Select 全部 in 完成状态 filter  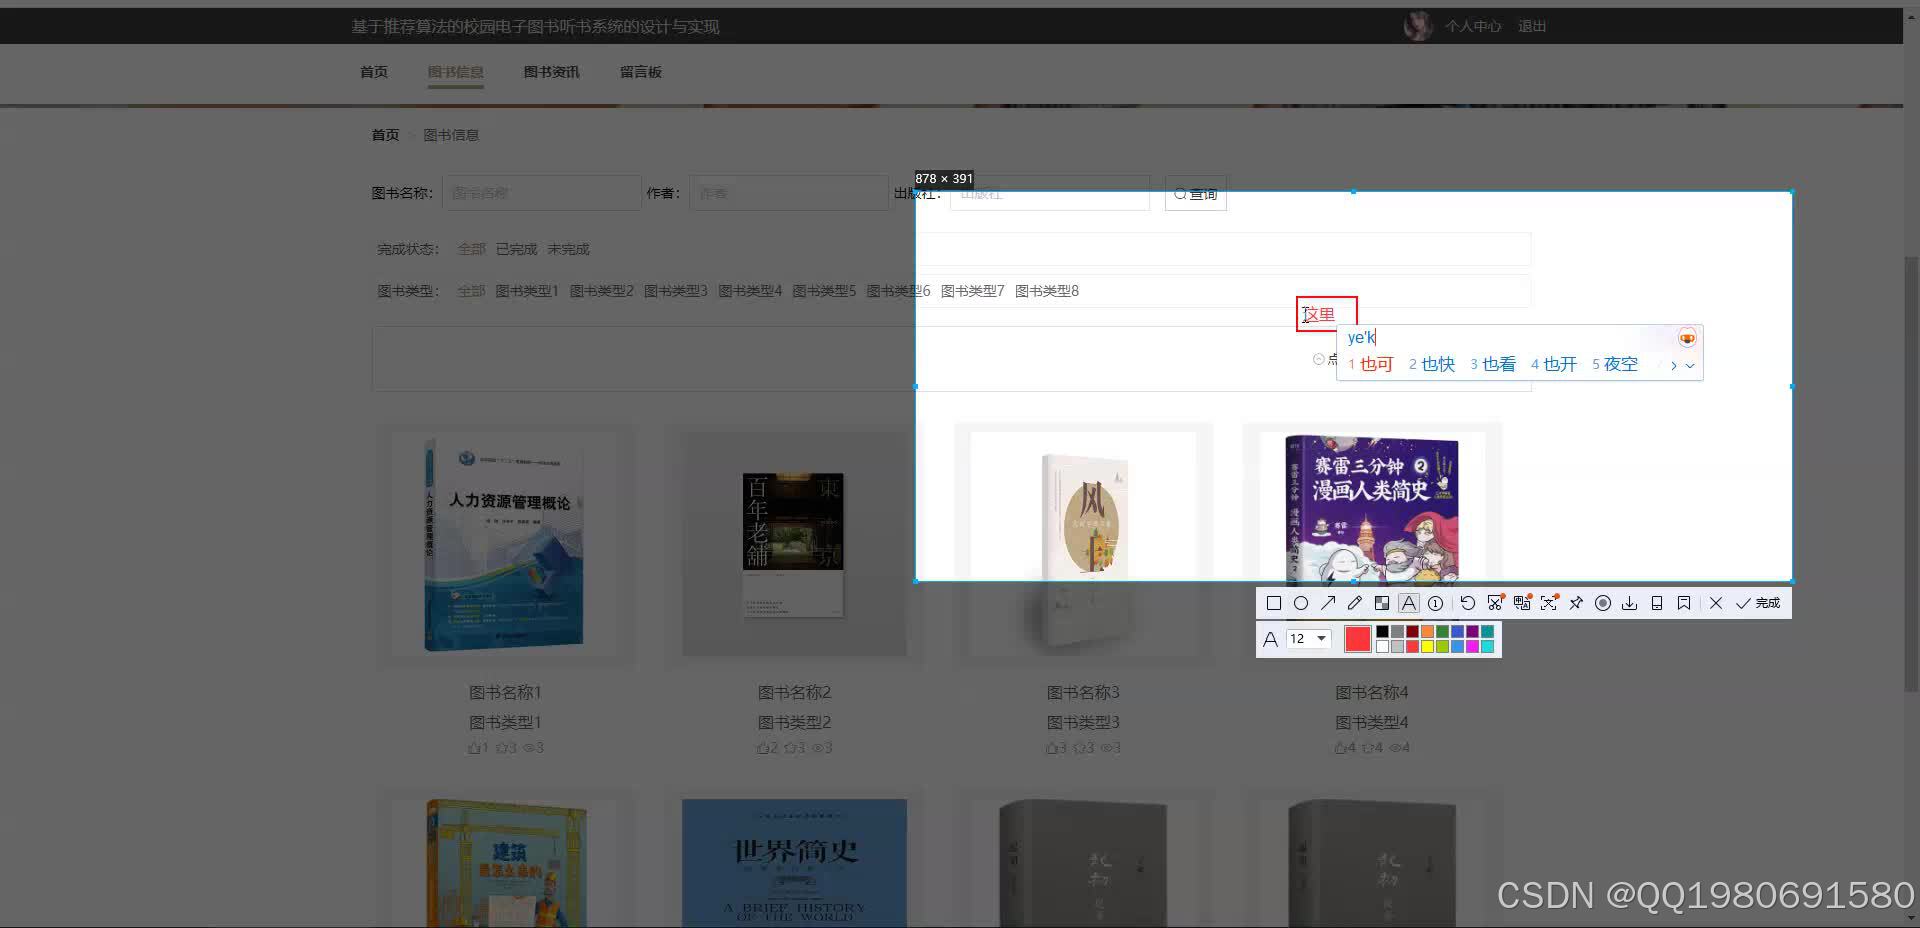click(x=471, y=249)
